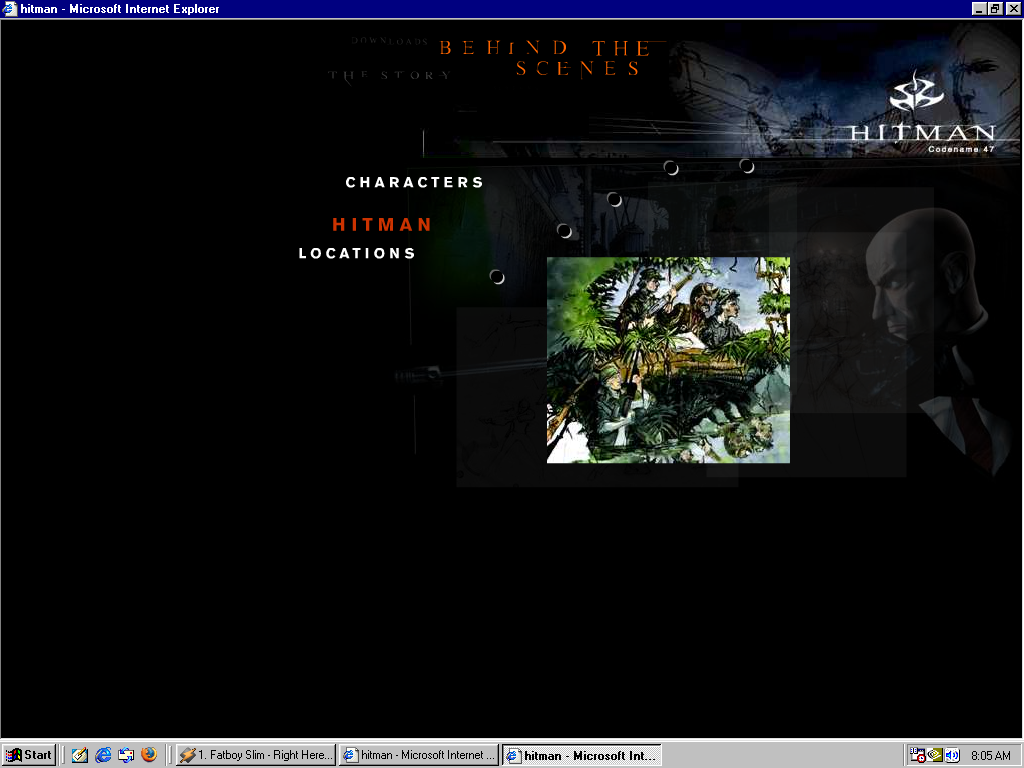The height and width of the screenshot is (768, 1024).
Task: Open the Windows Start menu
Action: (x=29, y=755)
